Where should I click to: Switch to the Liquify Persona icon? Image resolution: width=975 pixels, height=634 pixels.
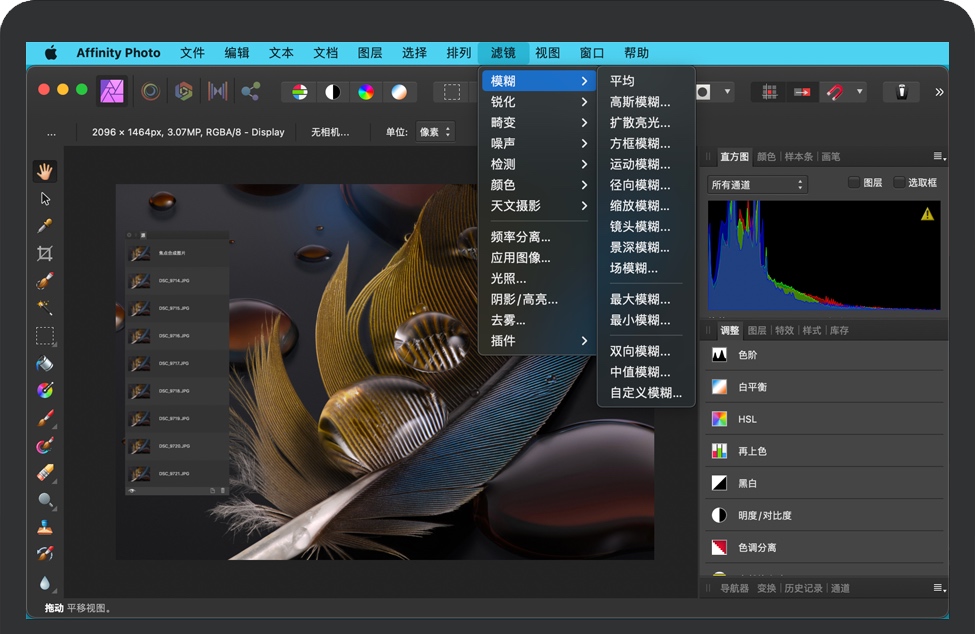point(150,92)
